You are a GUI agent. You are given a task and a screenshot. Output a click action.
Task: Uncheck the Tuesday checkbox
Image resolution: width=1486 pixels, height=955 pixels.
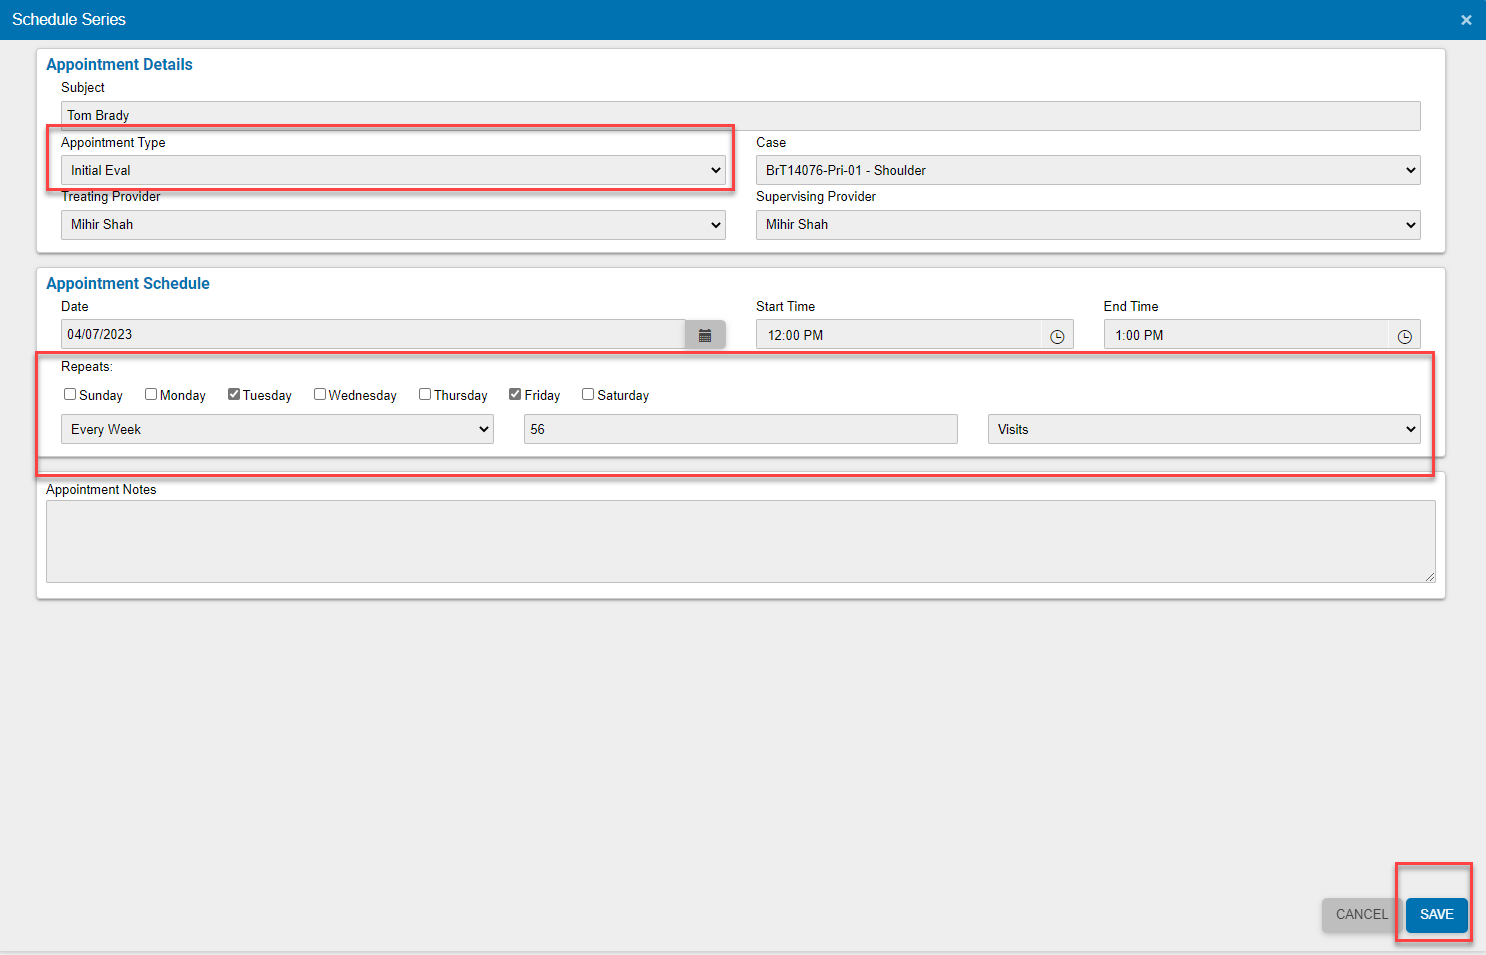pyautogui.click(x=233, y=394)
